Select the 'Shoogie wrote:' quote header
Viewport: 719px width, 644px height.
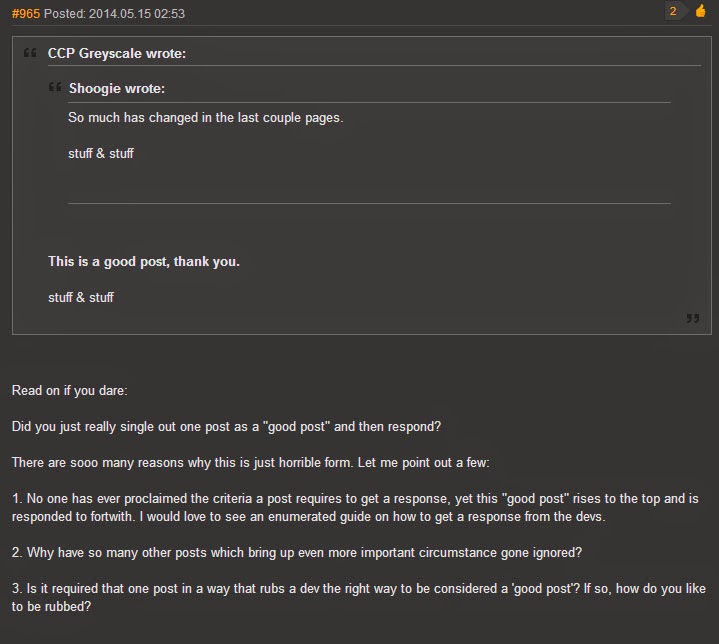[117, 88]
